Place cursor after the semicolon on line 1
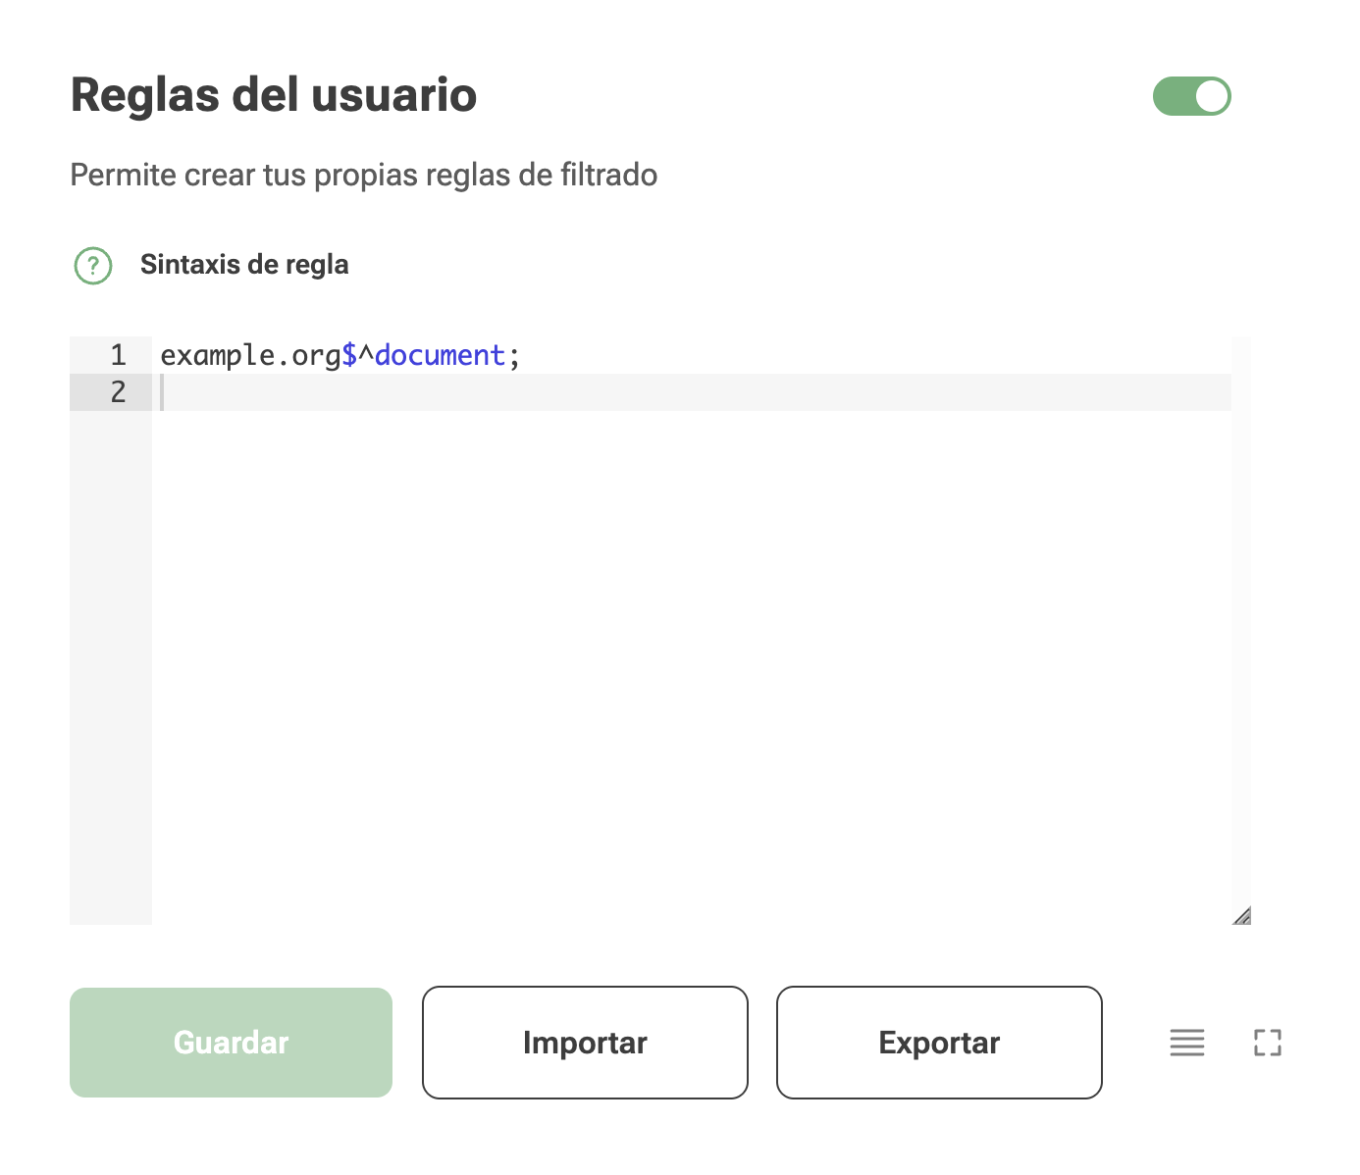The height and width of the screenshot is (1175, 1360). (x=523, y=355)
